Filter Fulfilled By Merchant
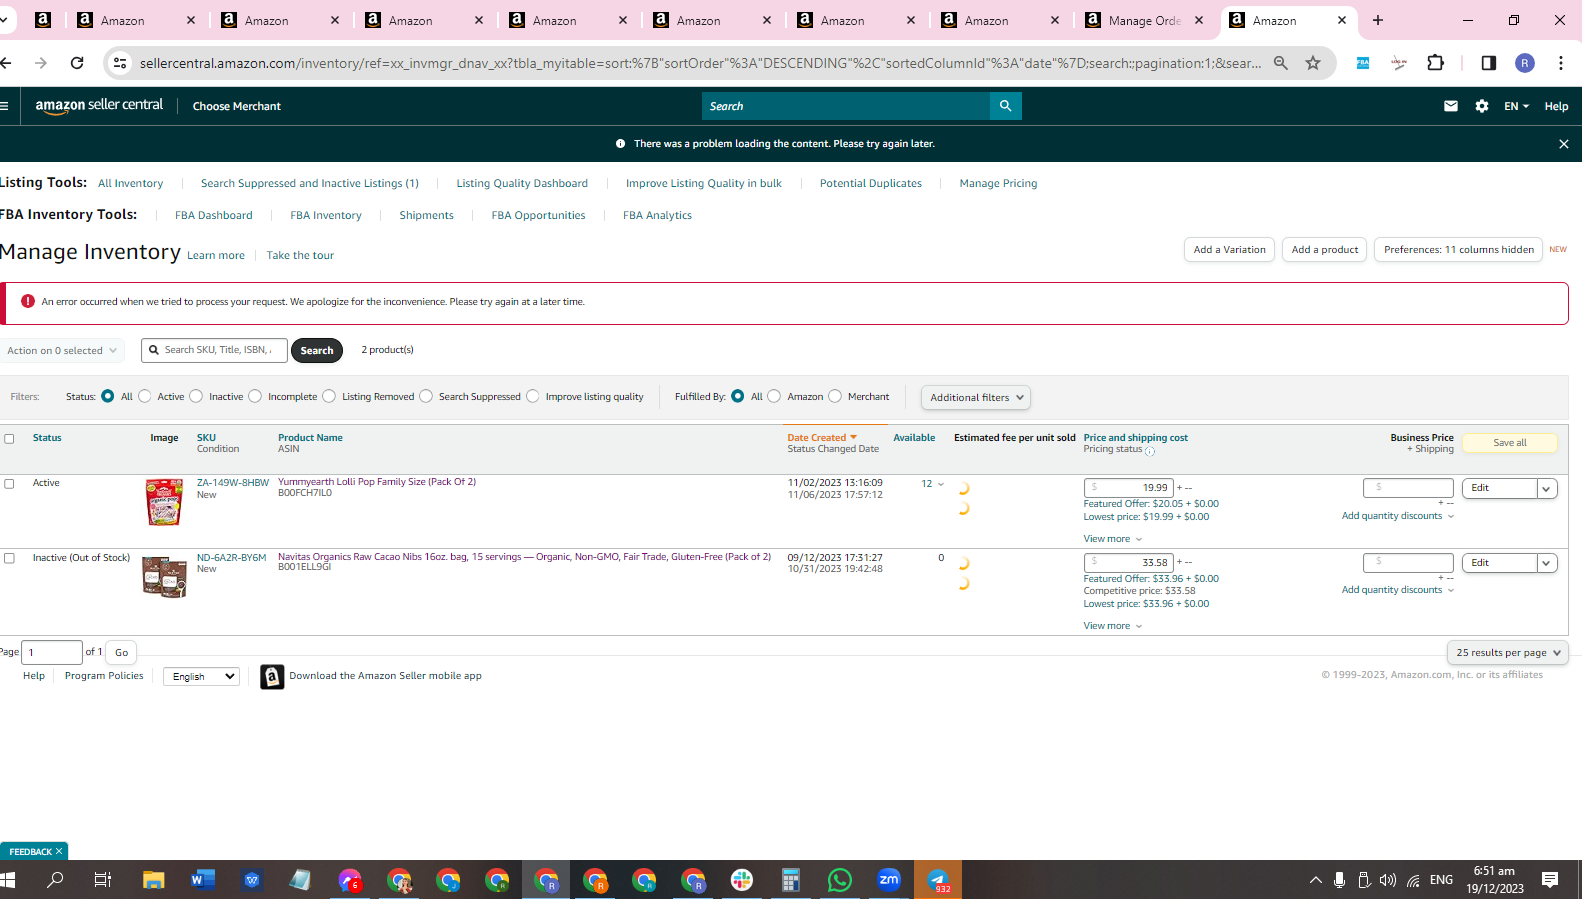This screenshot has height=899, width=1582. click(x=835, y=397)
